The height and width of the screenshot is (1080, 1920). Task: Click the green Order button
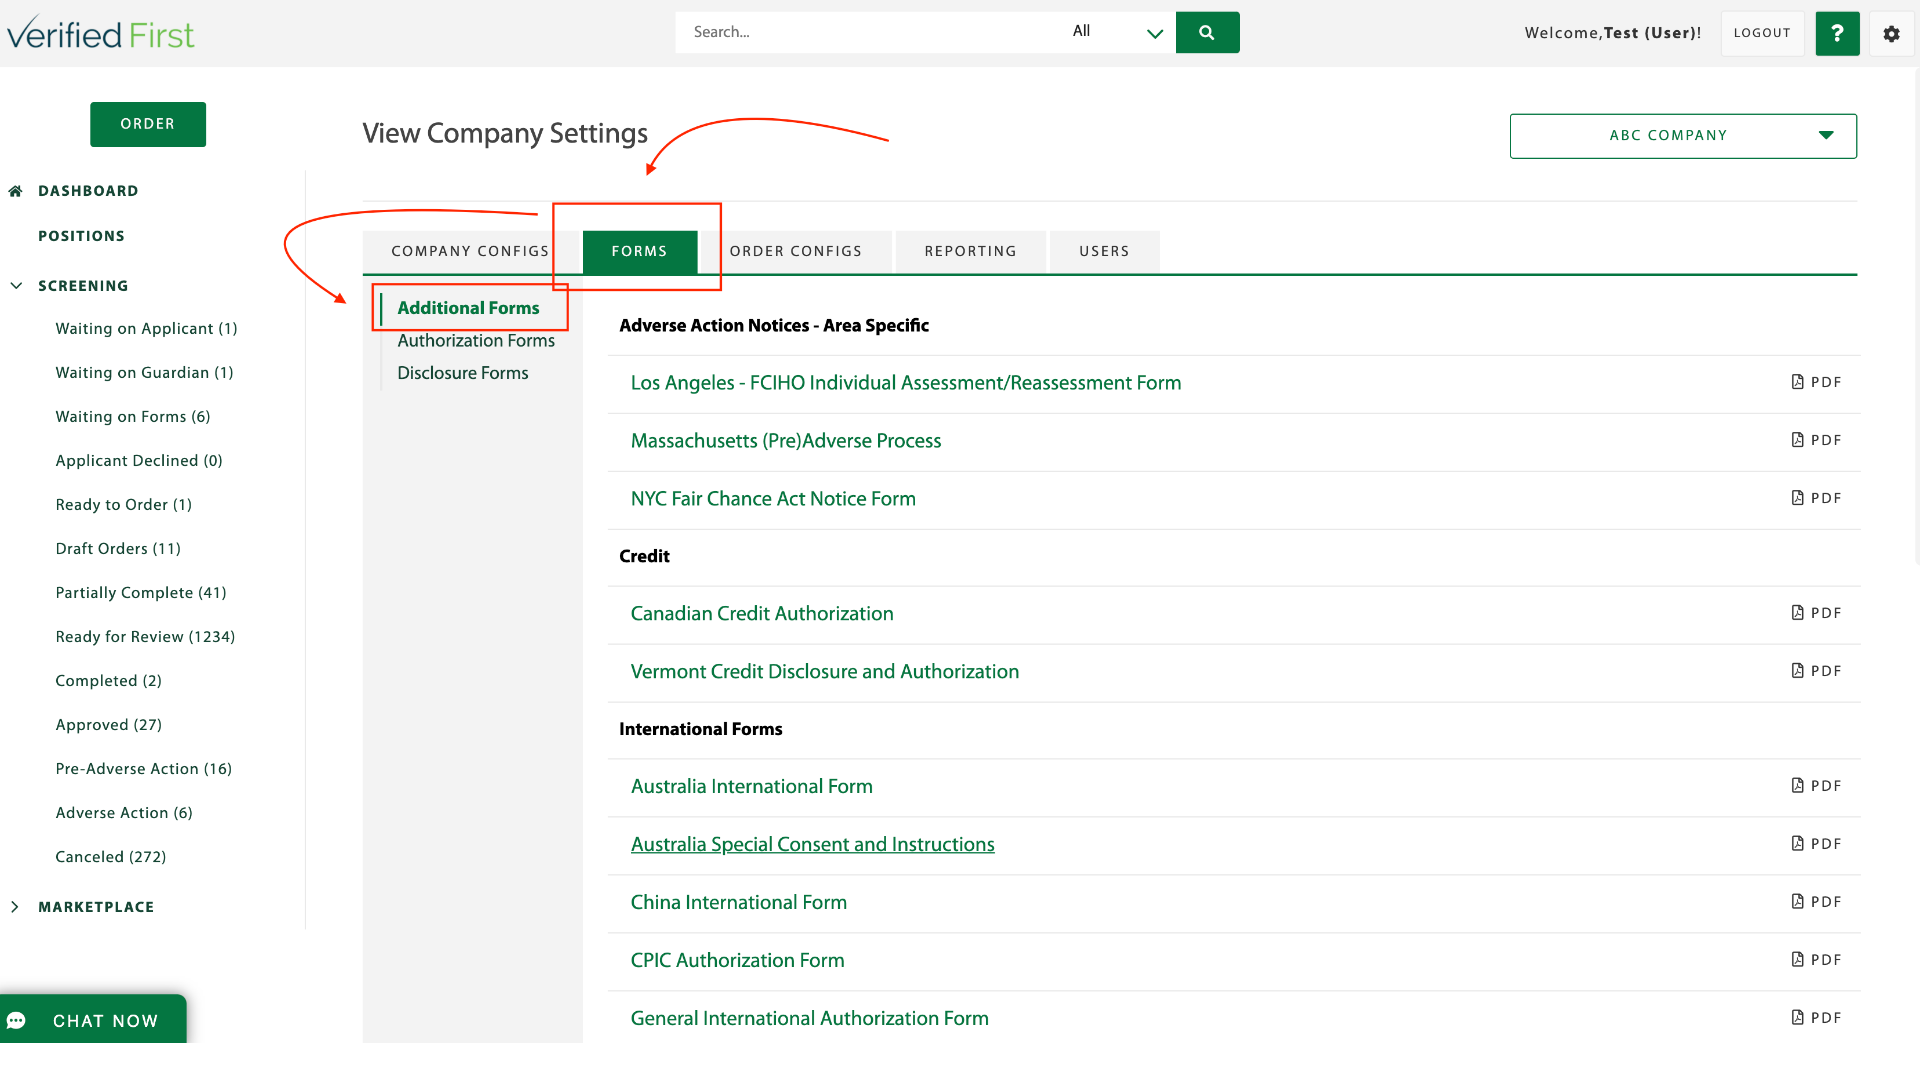point(148,124)
